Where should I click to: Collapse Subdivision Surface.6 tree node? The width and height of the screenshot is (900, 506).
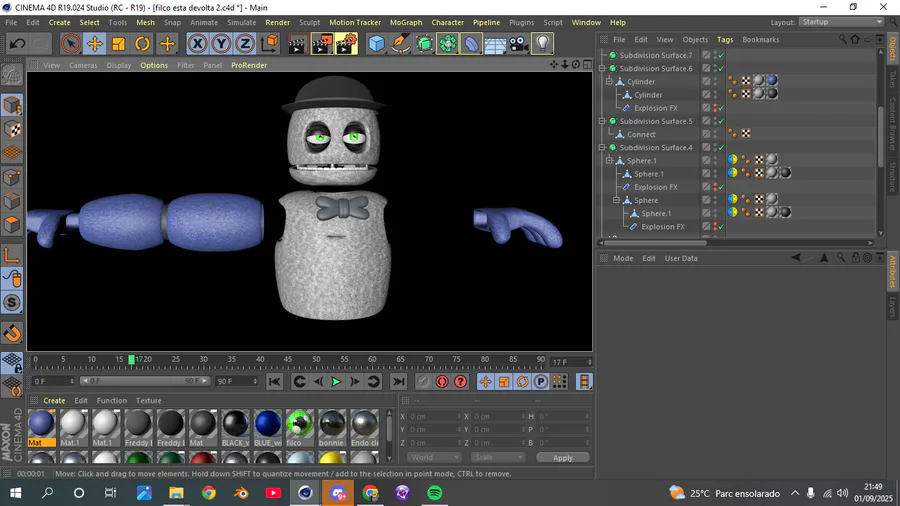tap(602, 68)
